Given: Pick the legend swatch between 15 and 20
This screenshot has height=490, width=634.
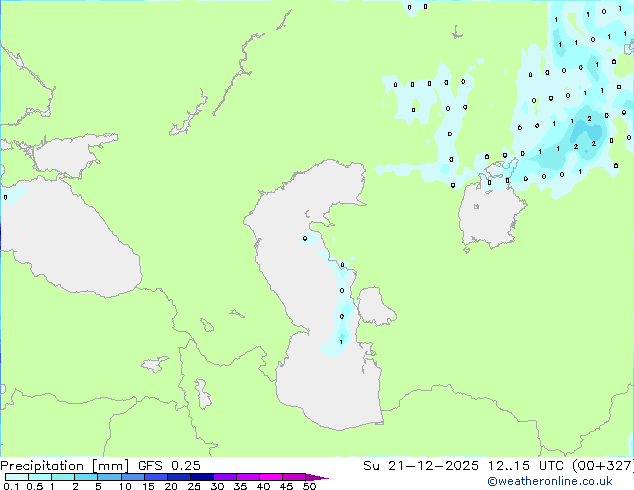Looking at the screenshot, I should point(155,477).
